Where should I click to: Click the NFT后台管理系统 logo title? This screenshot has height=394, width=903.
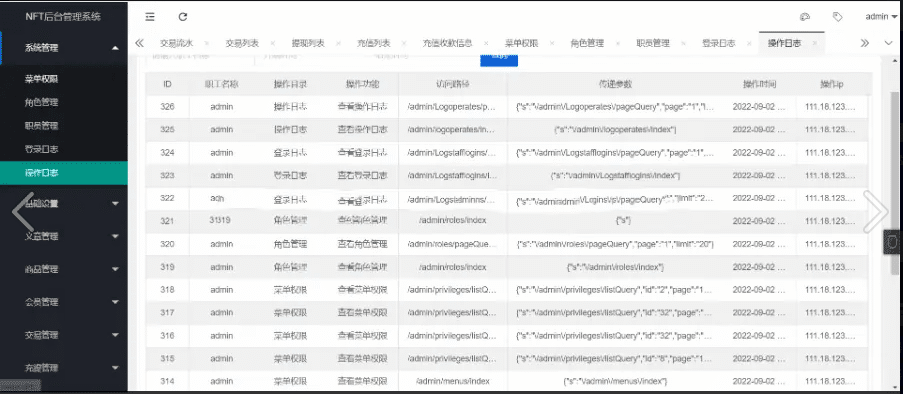pos(63,17)
